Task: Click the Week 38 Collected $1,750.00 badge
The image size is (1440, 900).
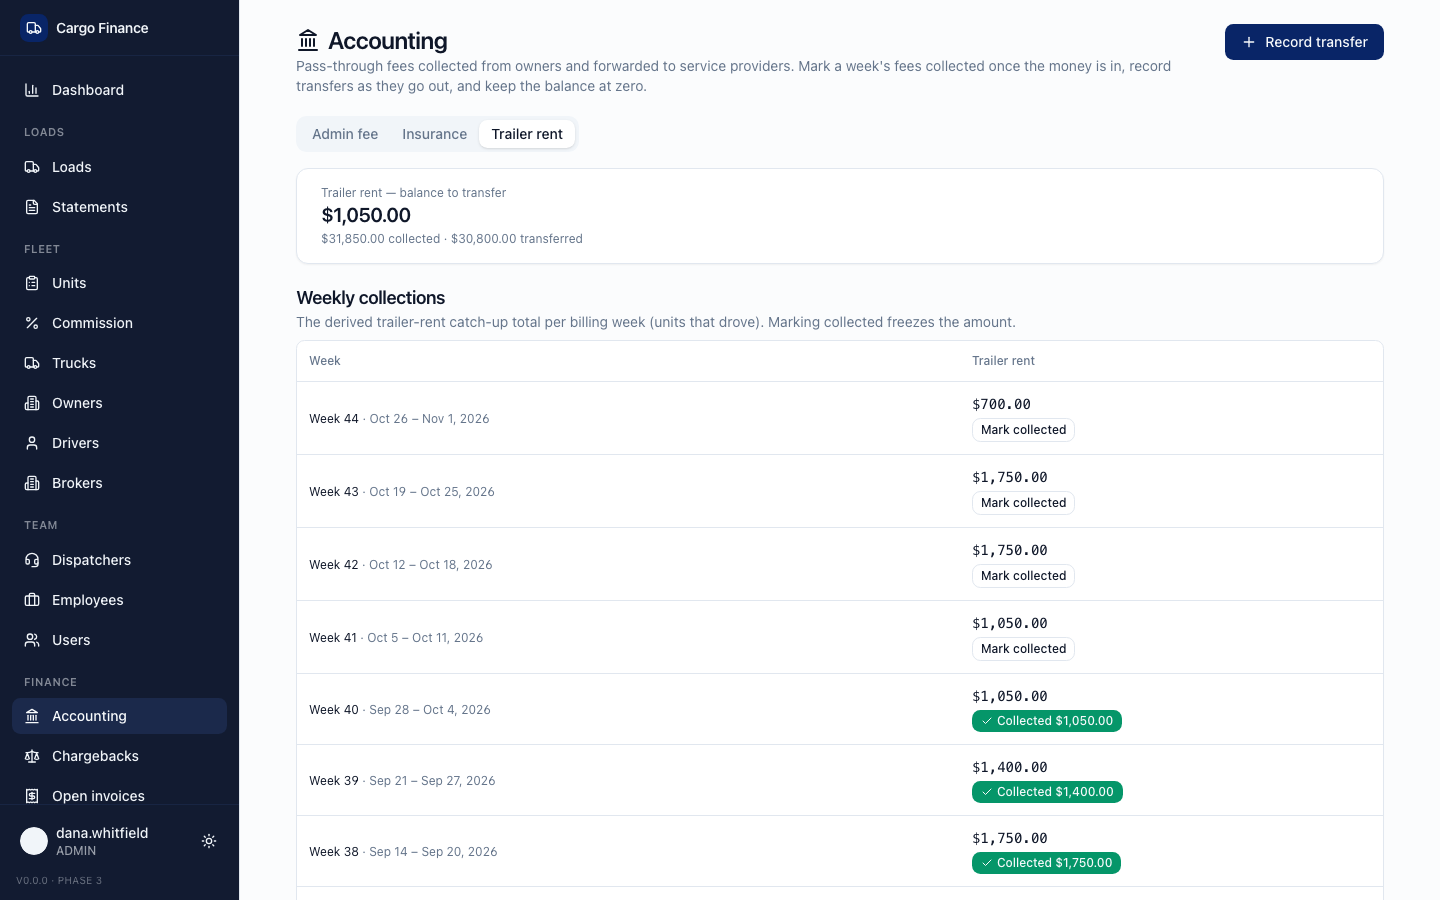Action: [1046, 863]
